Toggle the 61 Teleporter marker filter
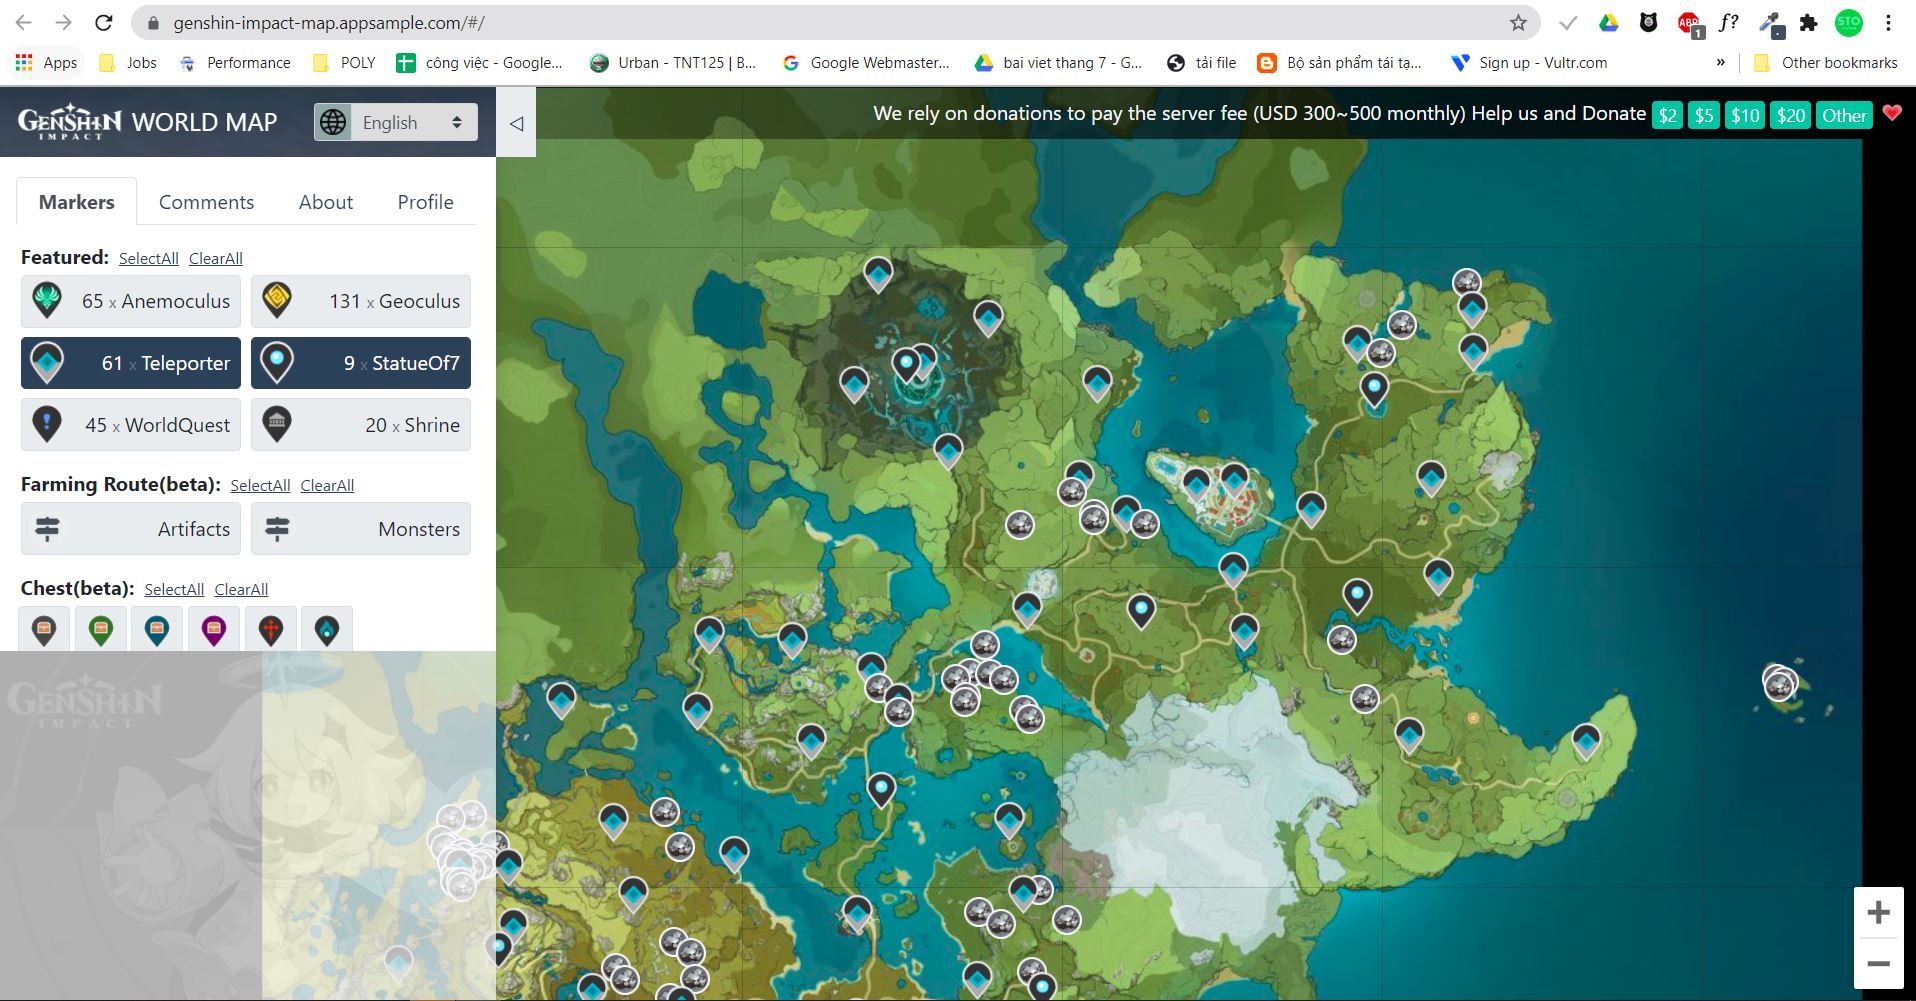Image resolution: width=1916 pixels, height=1001 pixels. point(131,363)
